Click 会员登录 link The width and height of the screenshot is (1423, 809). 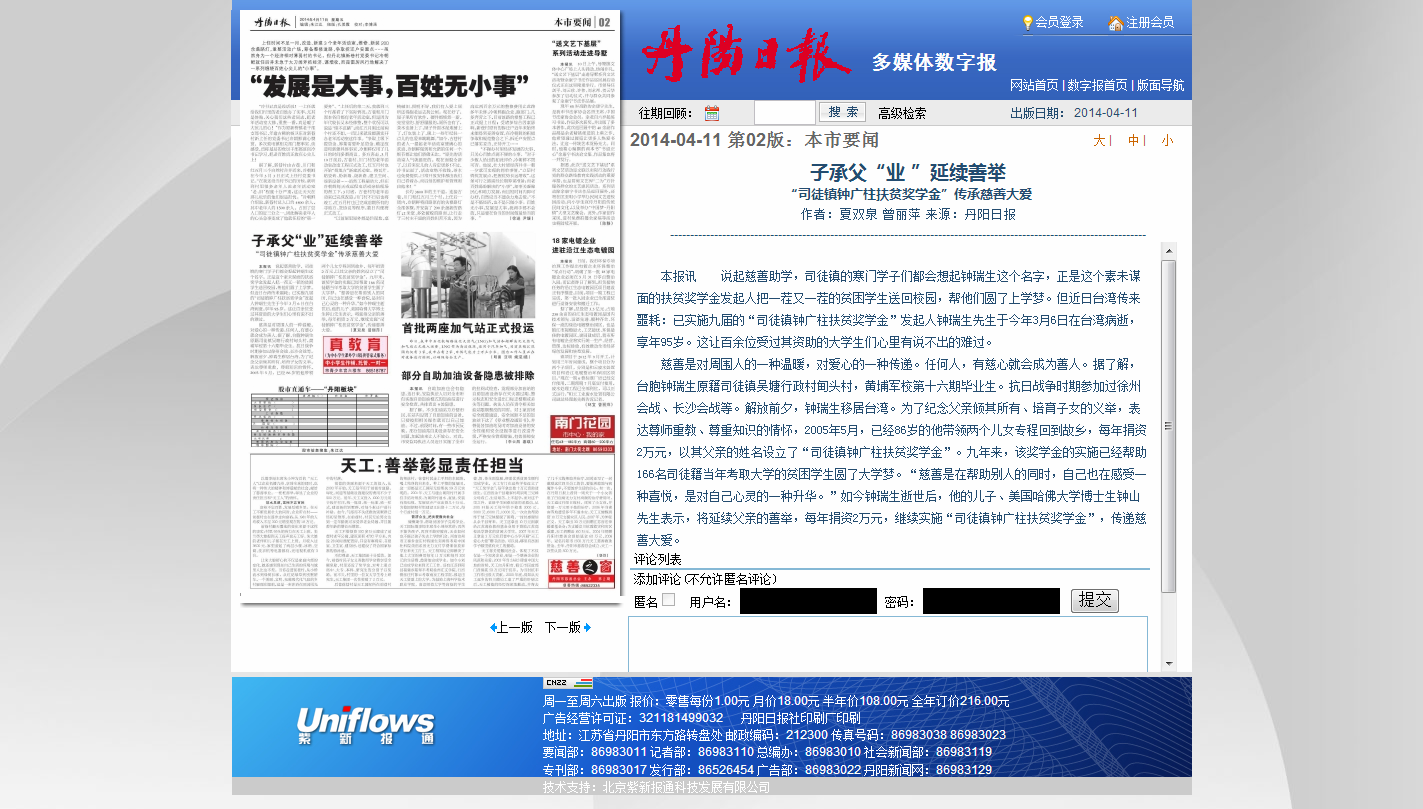point(1059,22)
